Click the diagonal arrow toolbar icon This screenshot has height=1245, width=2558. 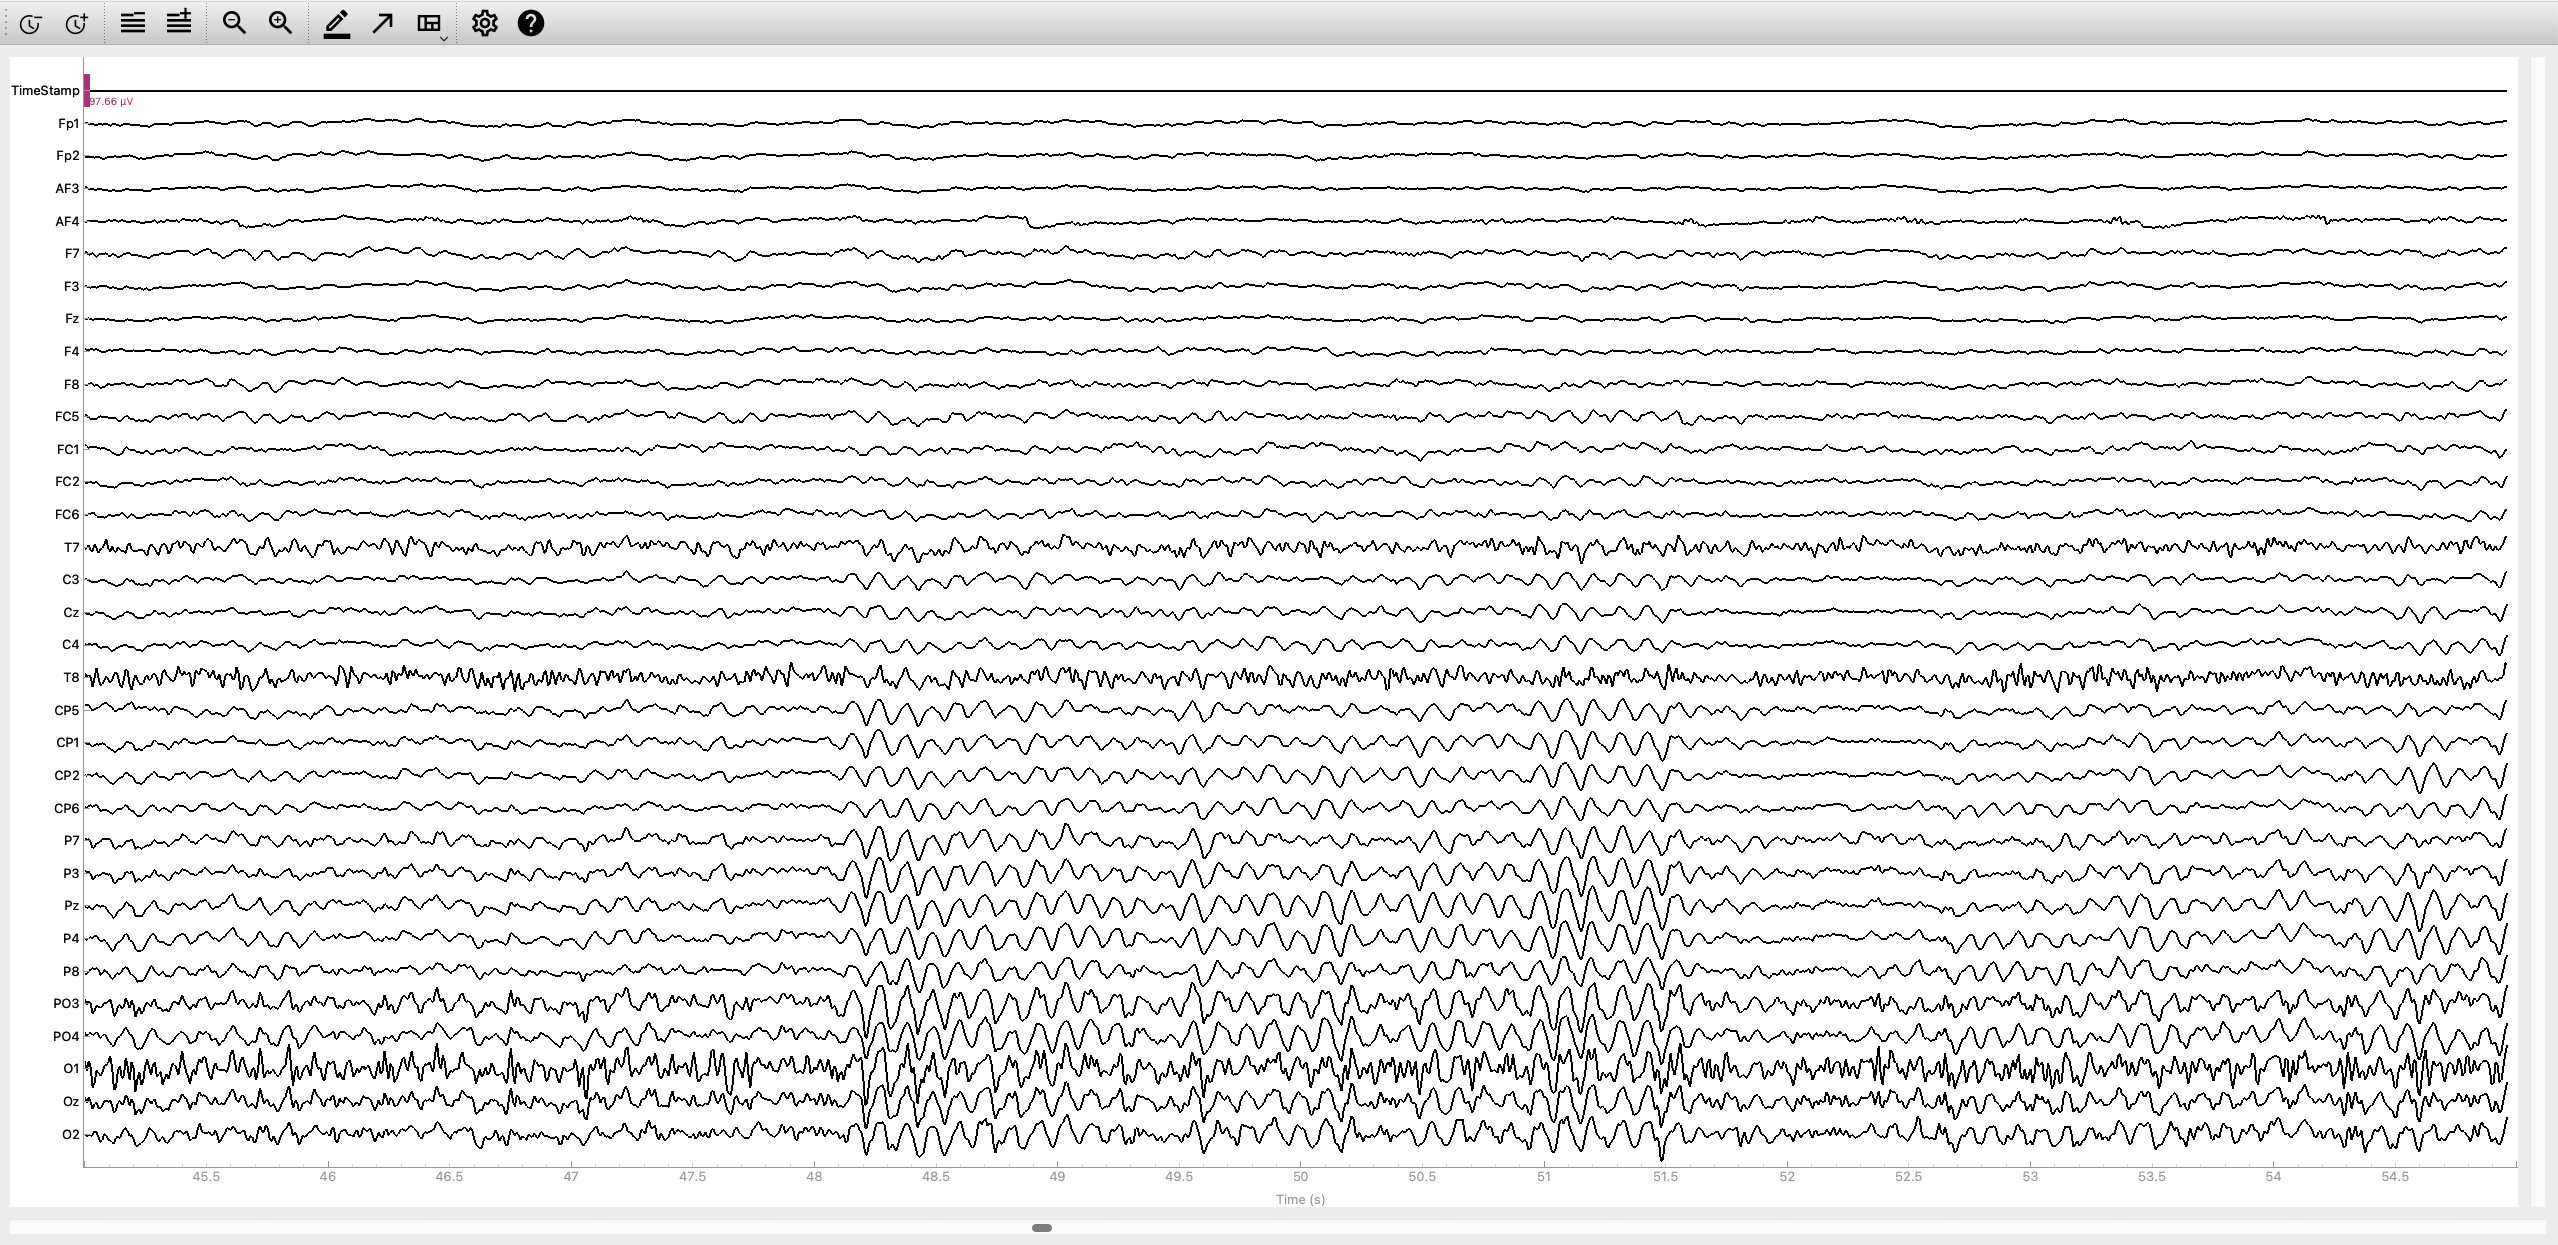(383, 23)
